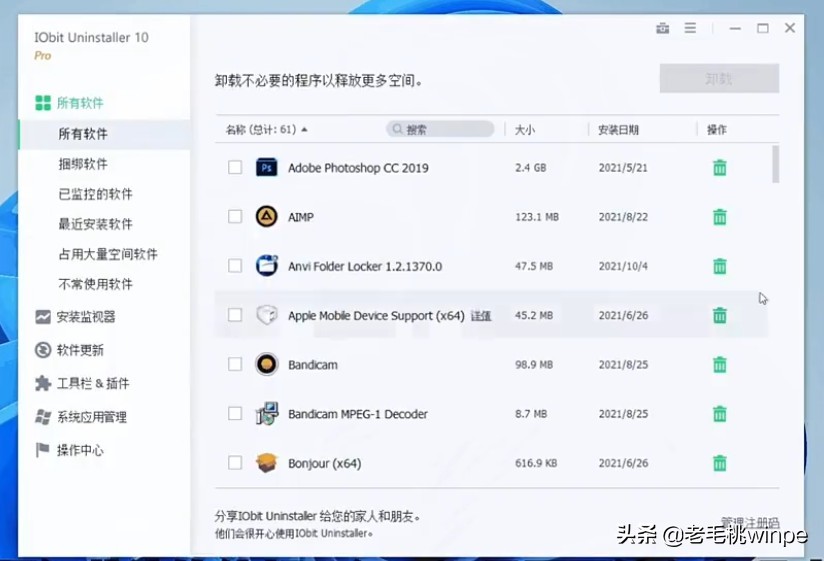Click the puzzle piece 工具栏 & 插件 icon
This screenshot has width=824, height=561.
click(43, 383)
